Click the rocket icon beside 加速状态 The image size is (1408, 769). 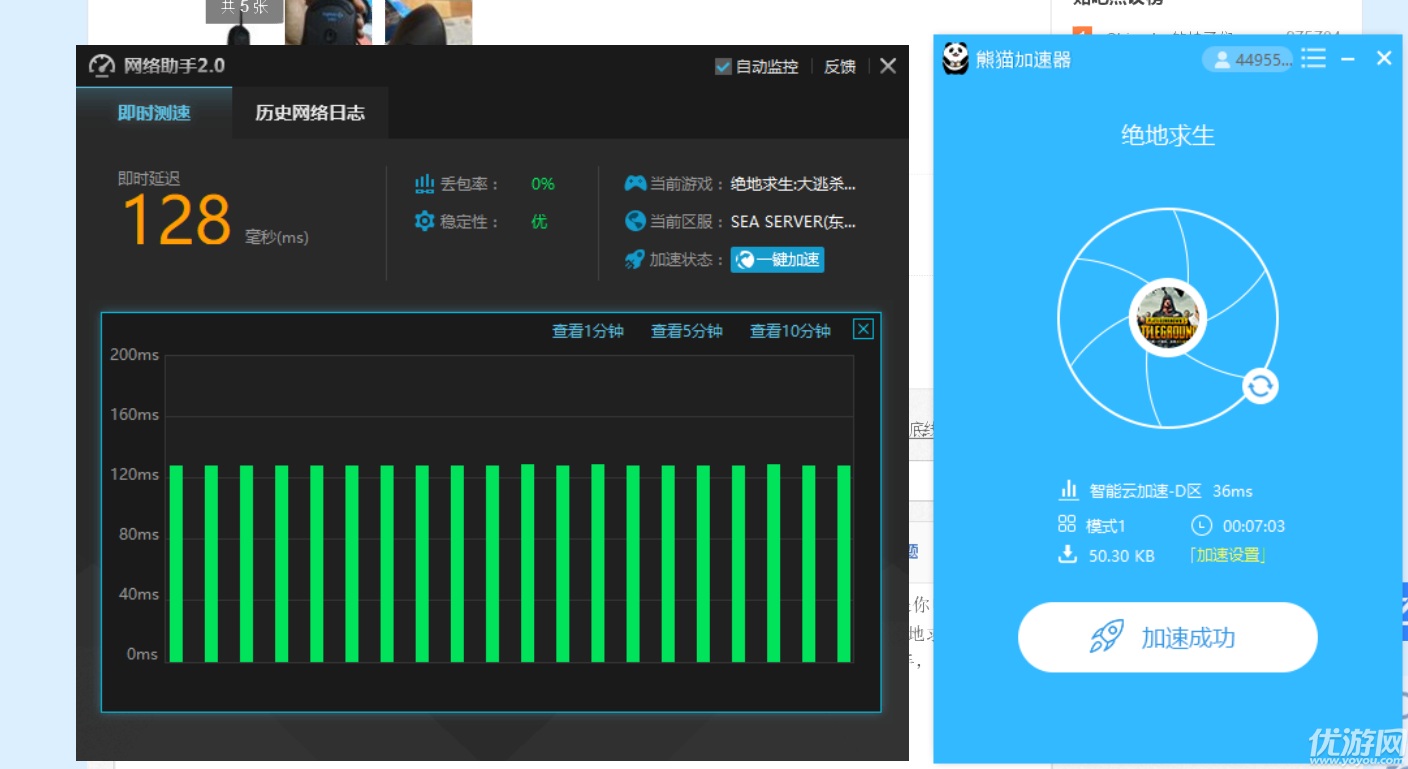635,260
